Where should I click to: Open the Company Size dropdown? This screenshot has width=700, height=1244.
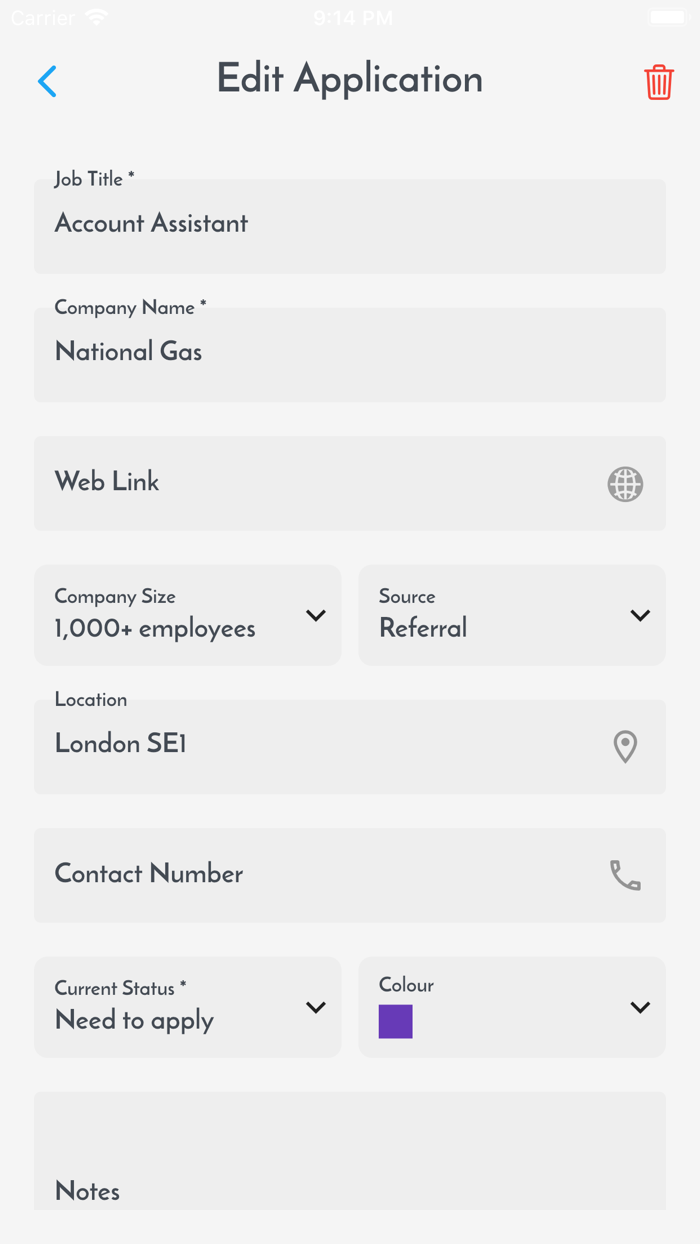(x=316, y=615)
